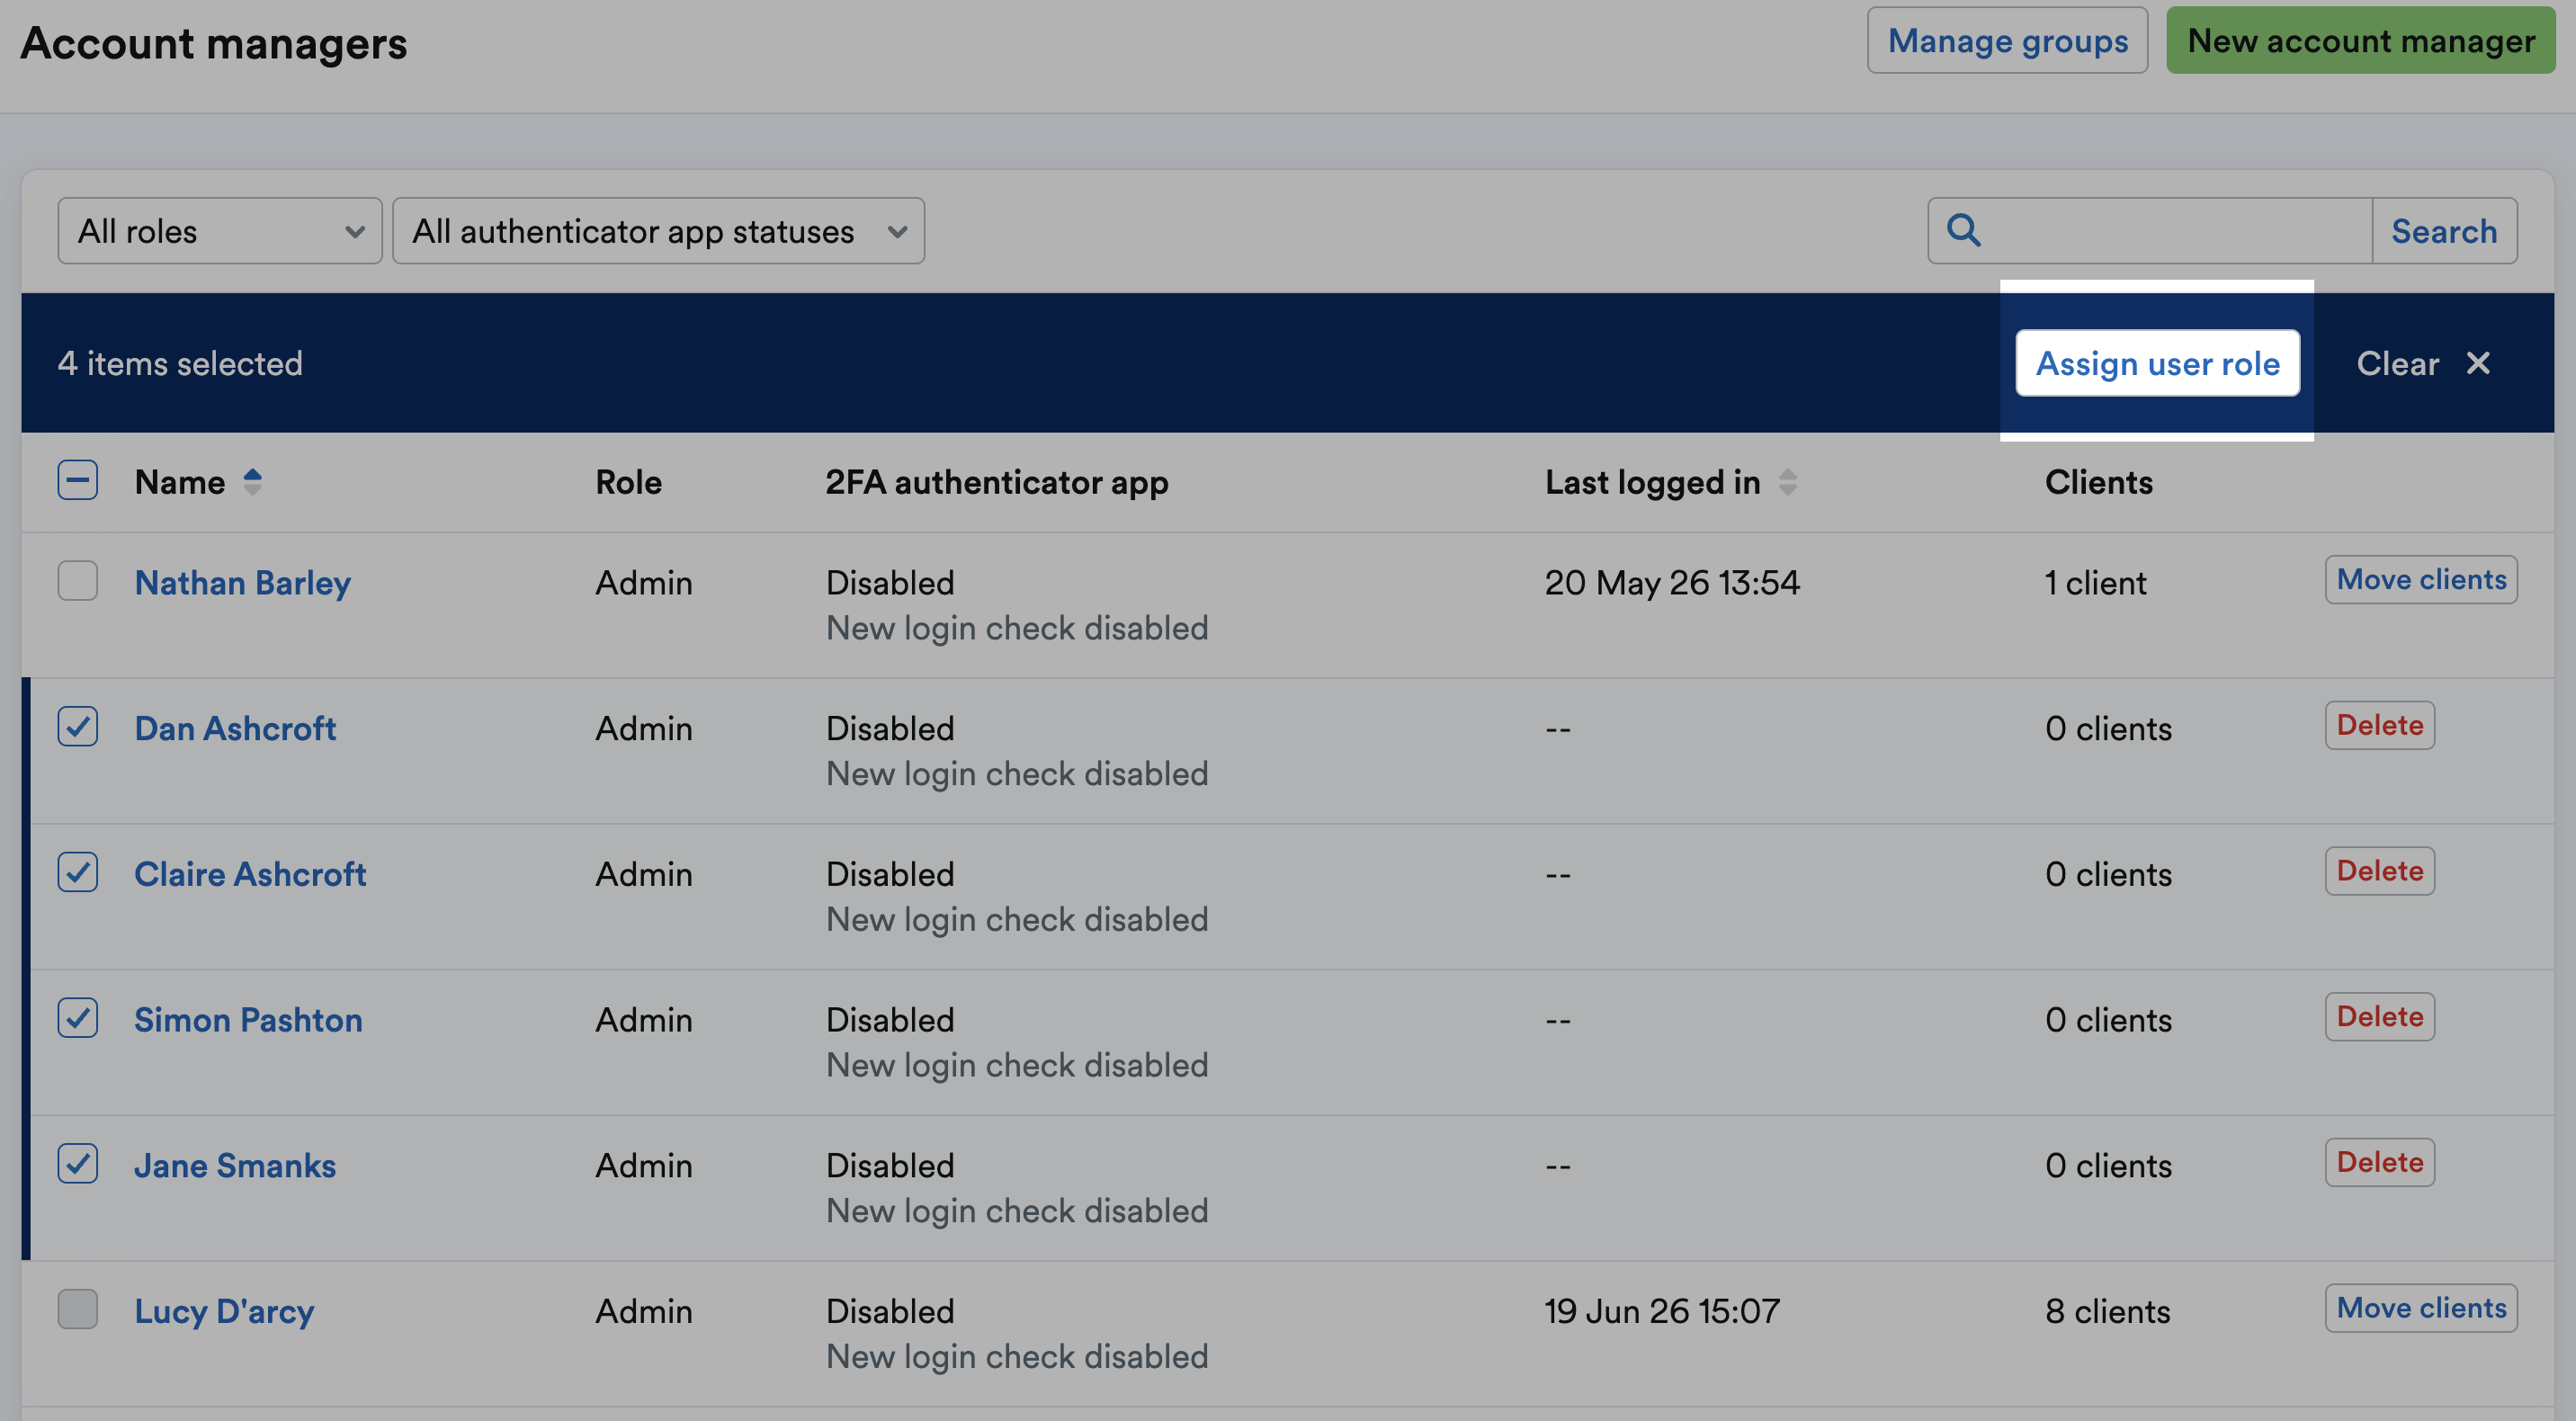2576x1421 pixels.
Task: Open Simon Pashton's profile link
Action: [x=248, y=1020]
